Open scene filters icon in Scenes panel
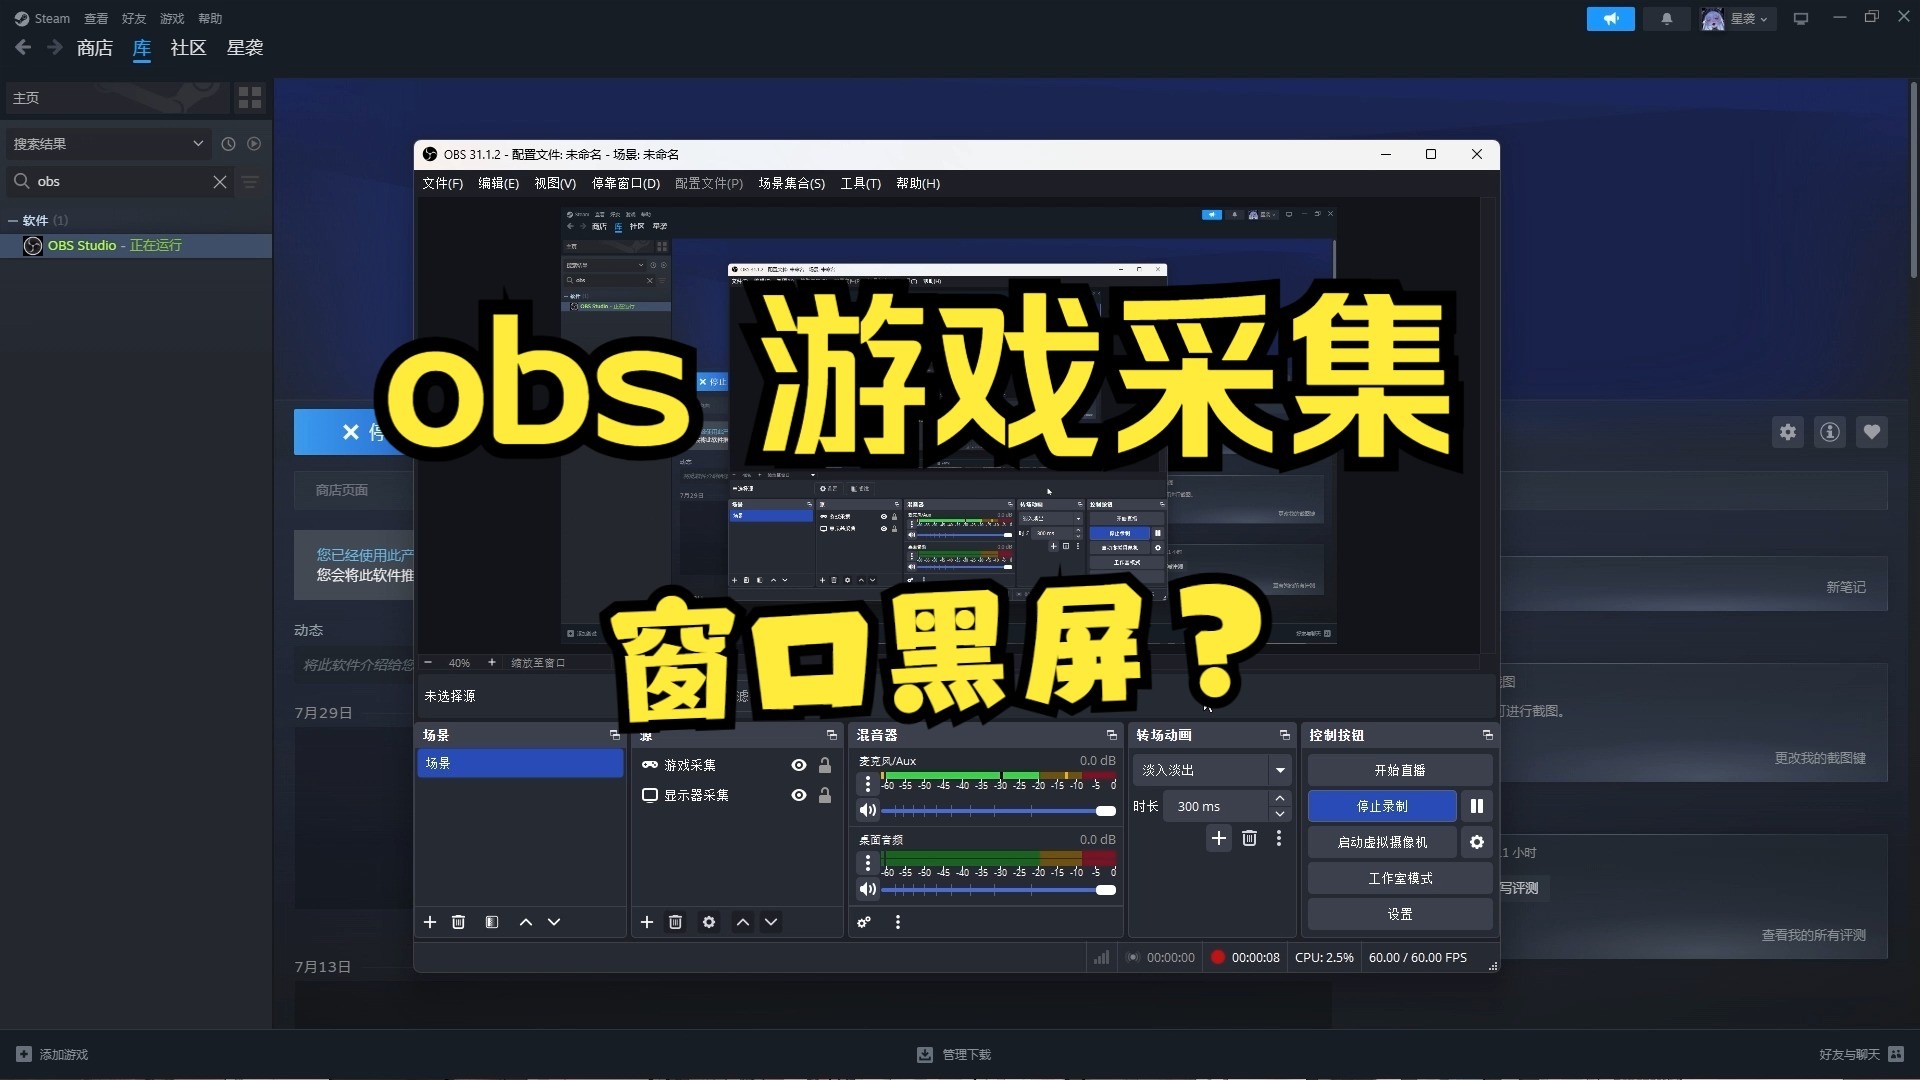The width and height of the screenshot is (1920, 1080). (x=492, y=922)
